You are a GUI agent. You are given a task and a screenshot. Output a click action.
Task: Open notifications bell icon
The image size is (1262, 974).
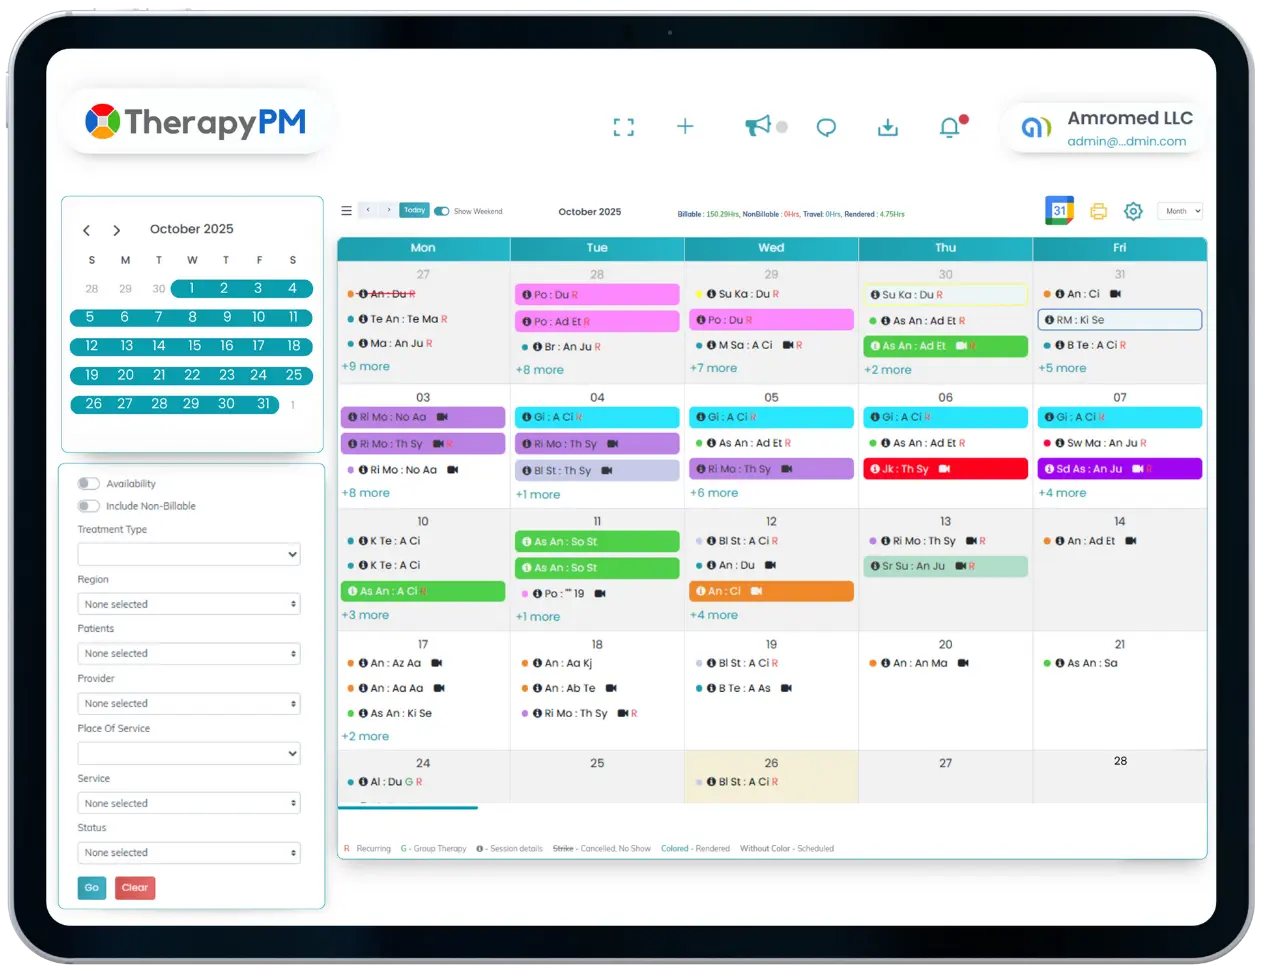(949, 127)
